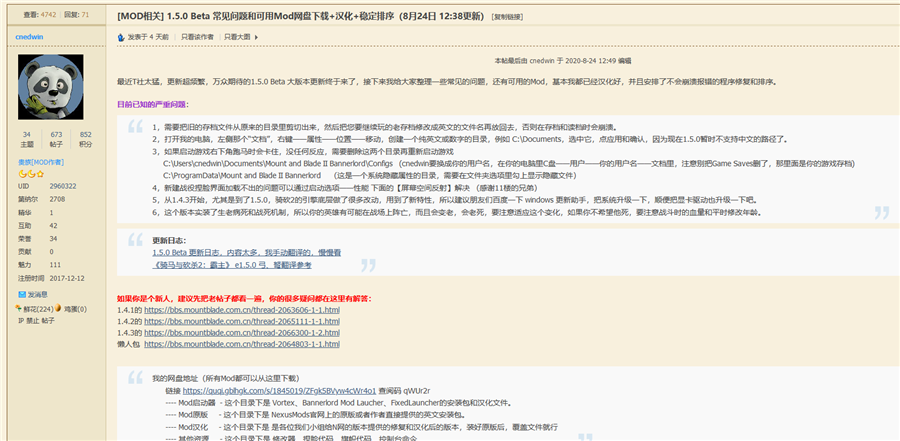Click the 精华 value 1
Image resolution: width=900 pixels, height=441 pixels.
click(51, 212)
